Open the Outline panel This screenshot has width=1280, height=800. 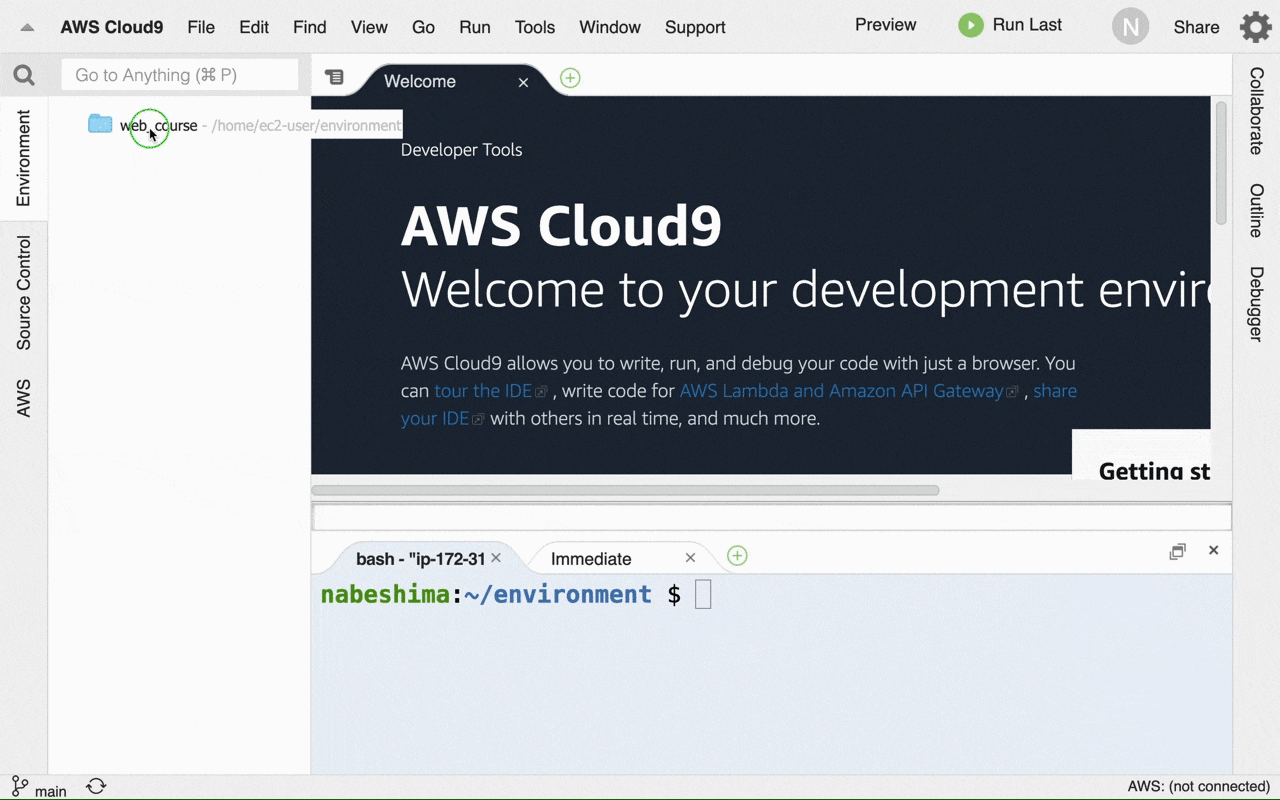1256,210
